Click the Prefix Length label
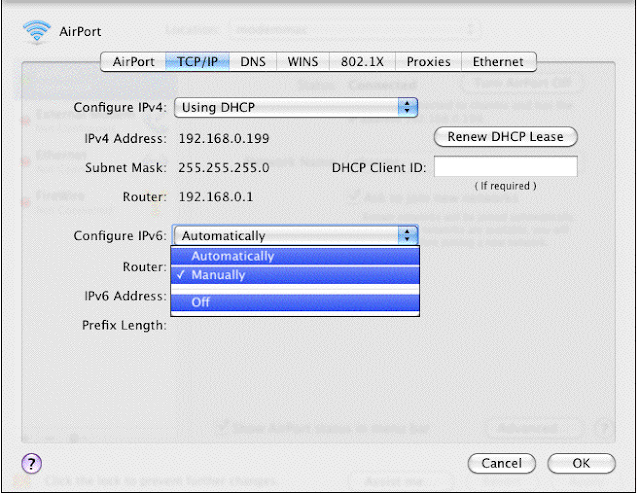This screenshot has height=494, width=640. pos(124,326)
